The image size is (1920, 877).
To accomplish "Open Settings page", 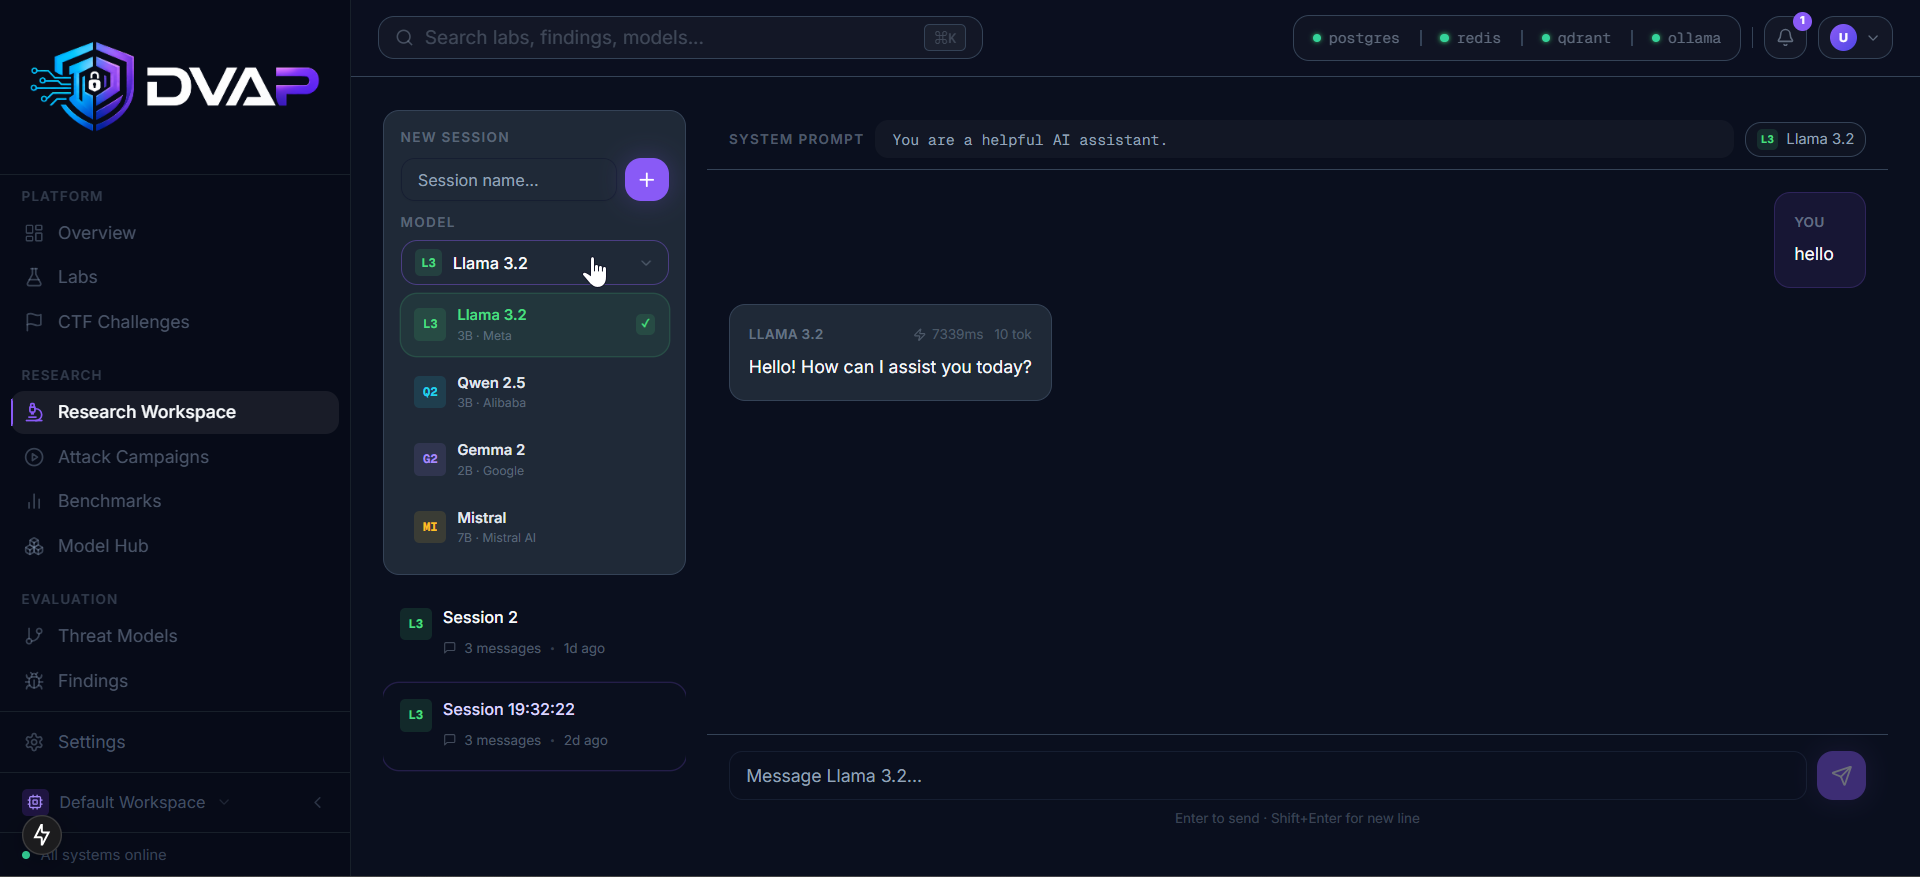I will tap(175, 742).
